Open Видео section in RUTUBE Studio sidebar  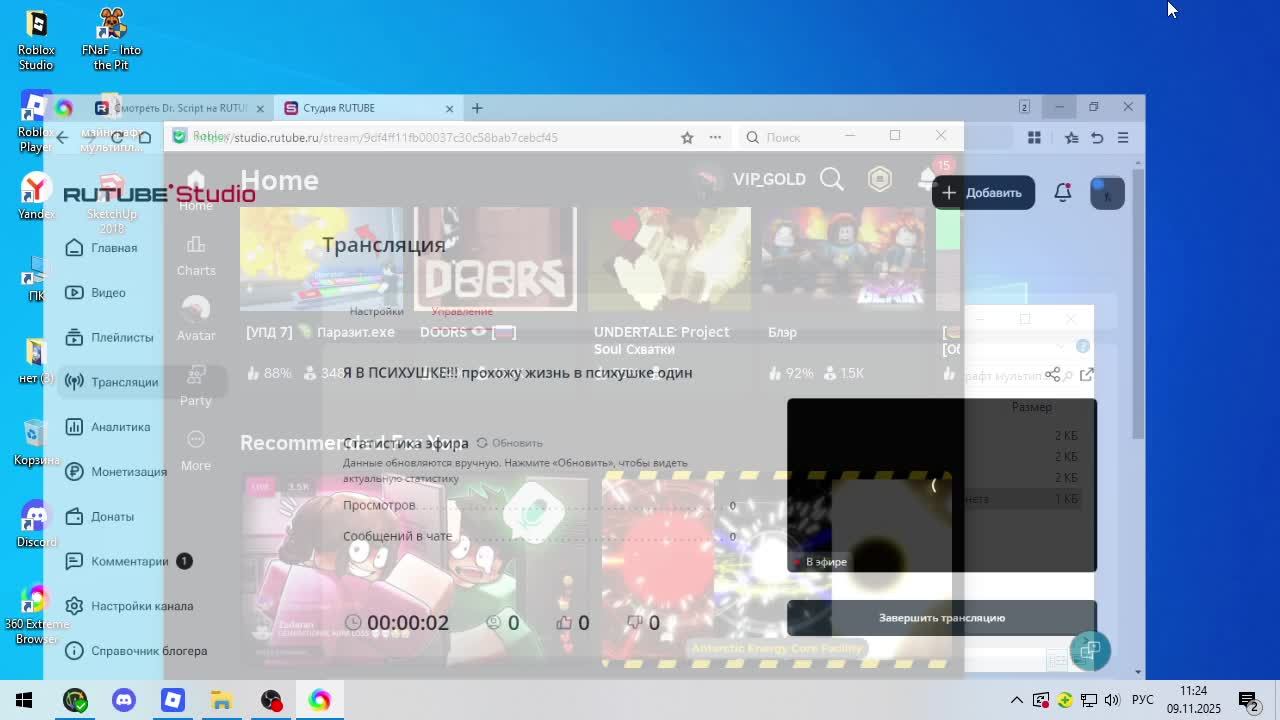96,293
